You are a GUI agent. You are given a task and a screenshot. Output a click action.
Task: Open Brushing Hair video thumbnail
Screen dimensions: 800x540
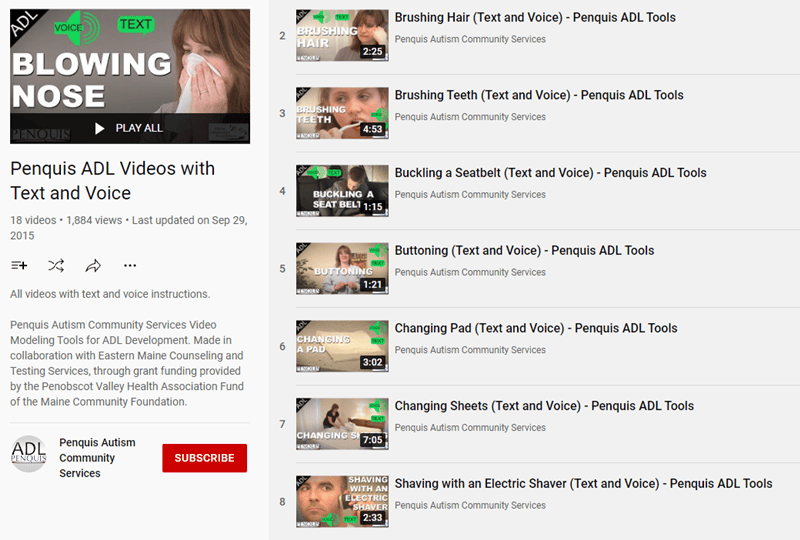click(x=342, y=35)
